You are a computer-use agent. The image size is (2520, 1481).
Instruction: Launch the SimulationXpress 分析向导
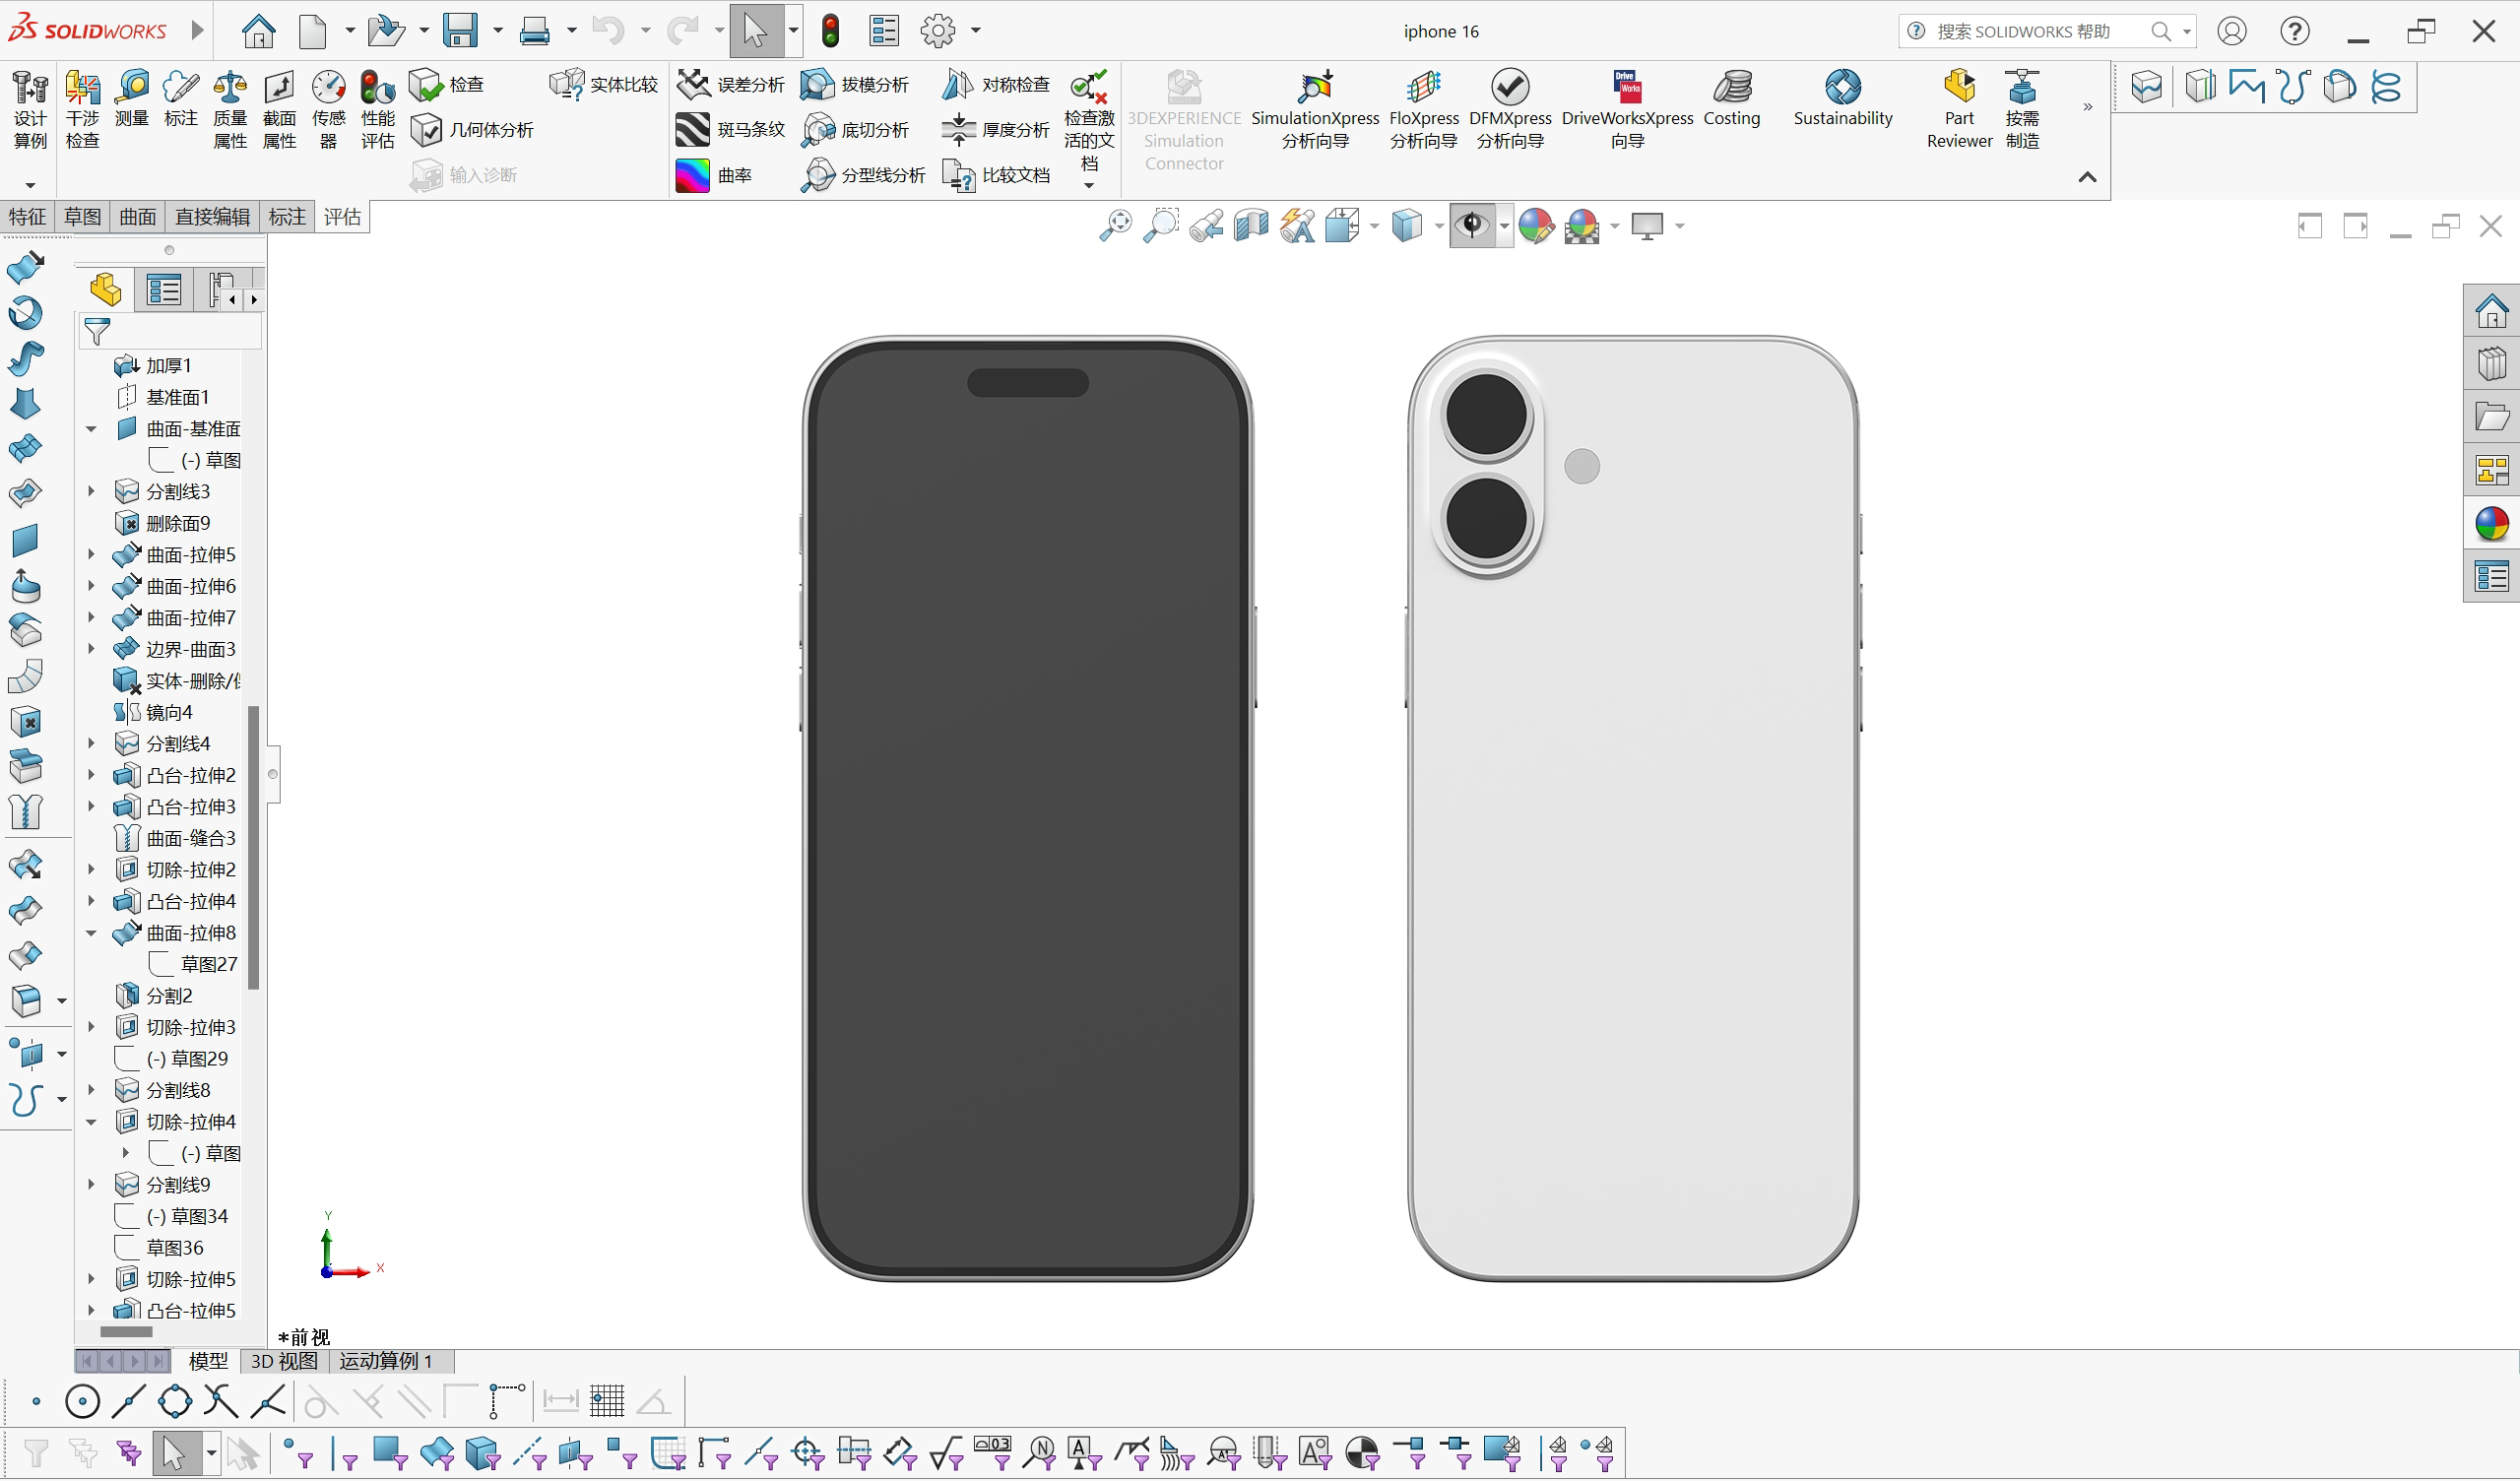(x=1314, y=107)
